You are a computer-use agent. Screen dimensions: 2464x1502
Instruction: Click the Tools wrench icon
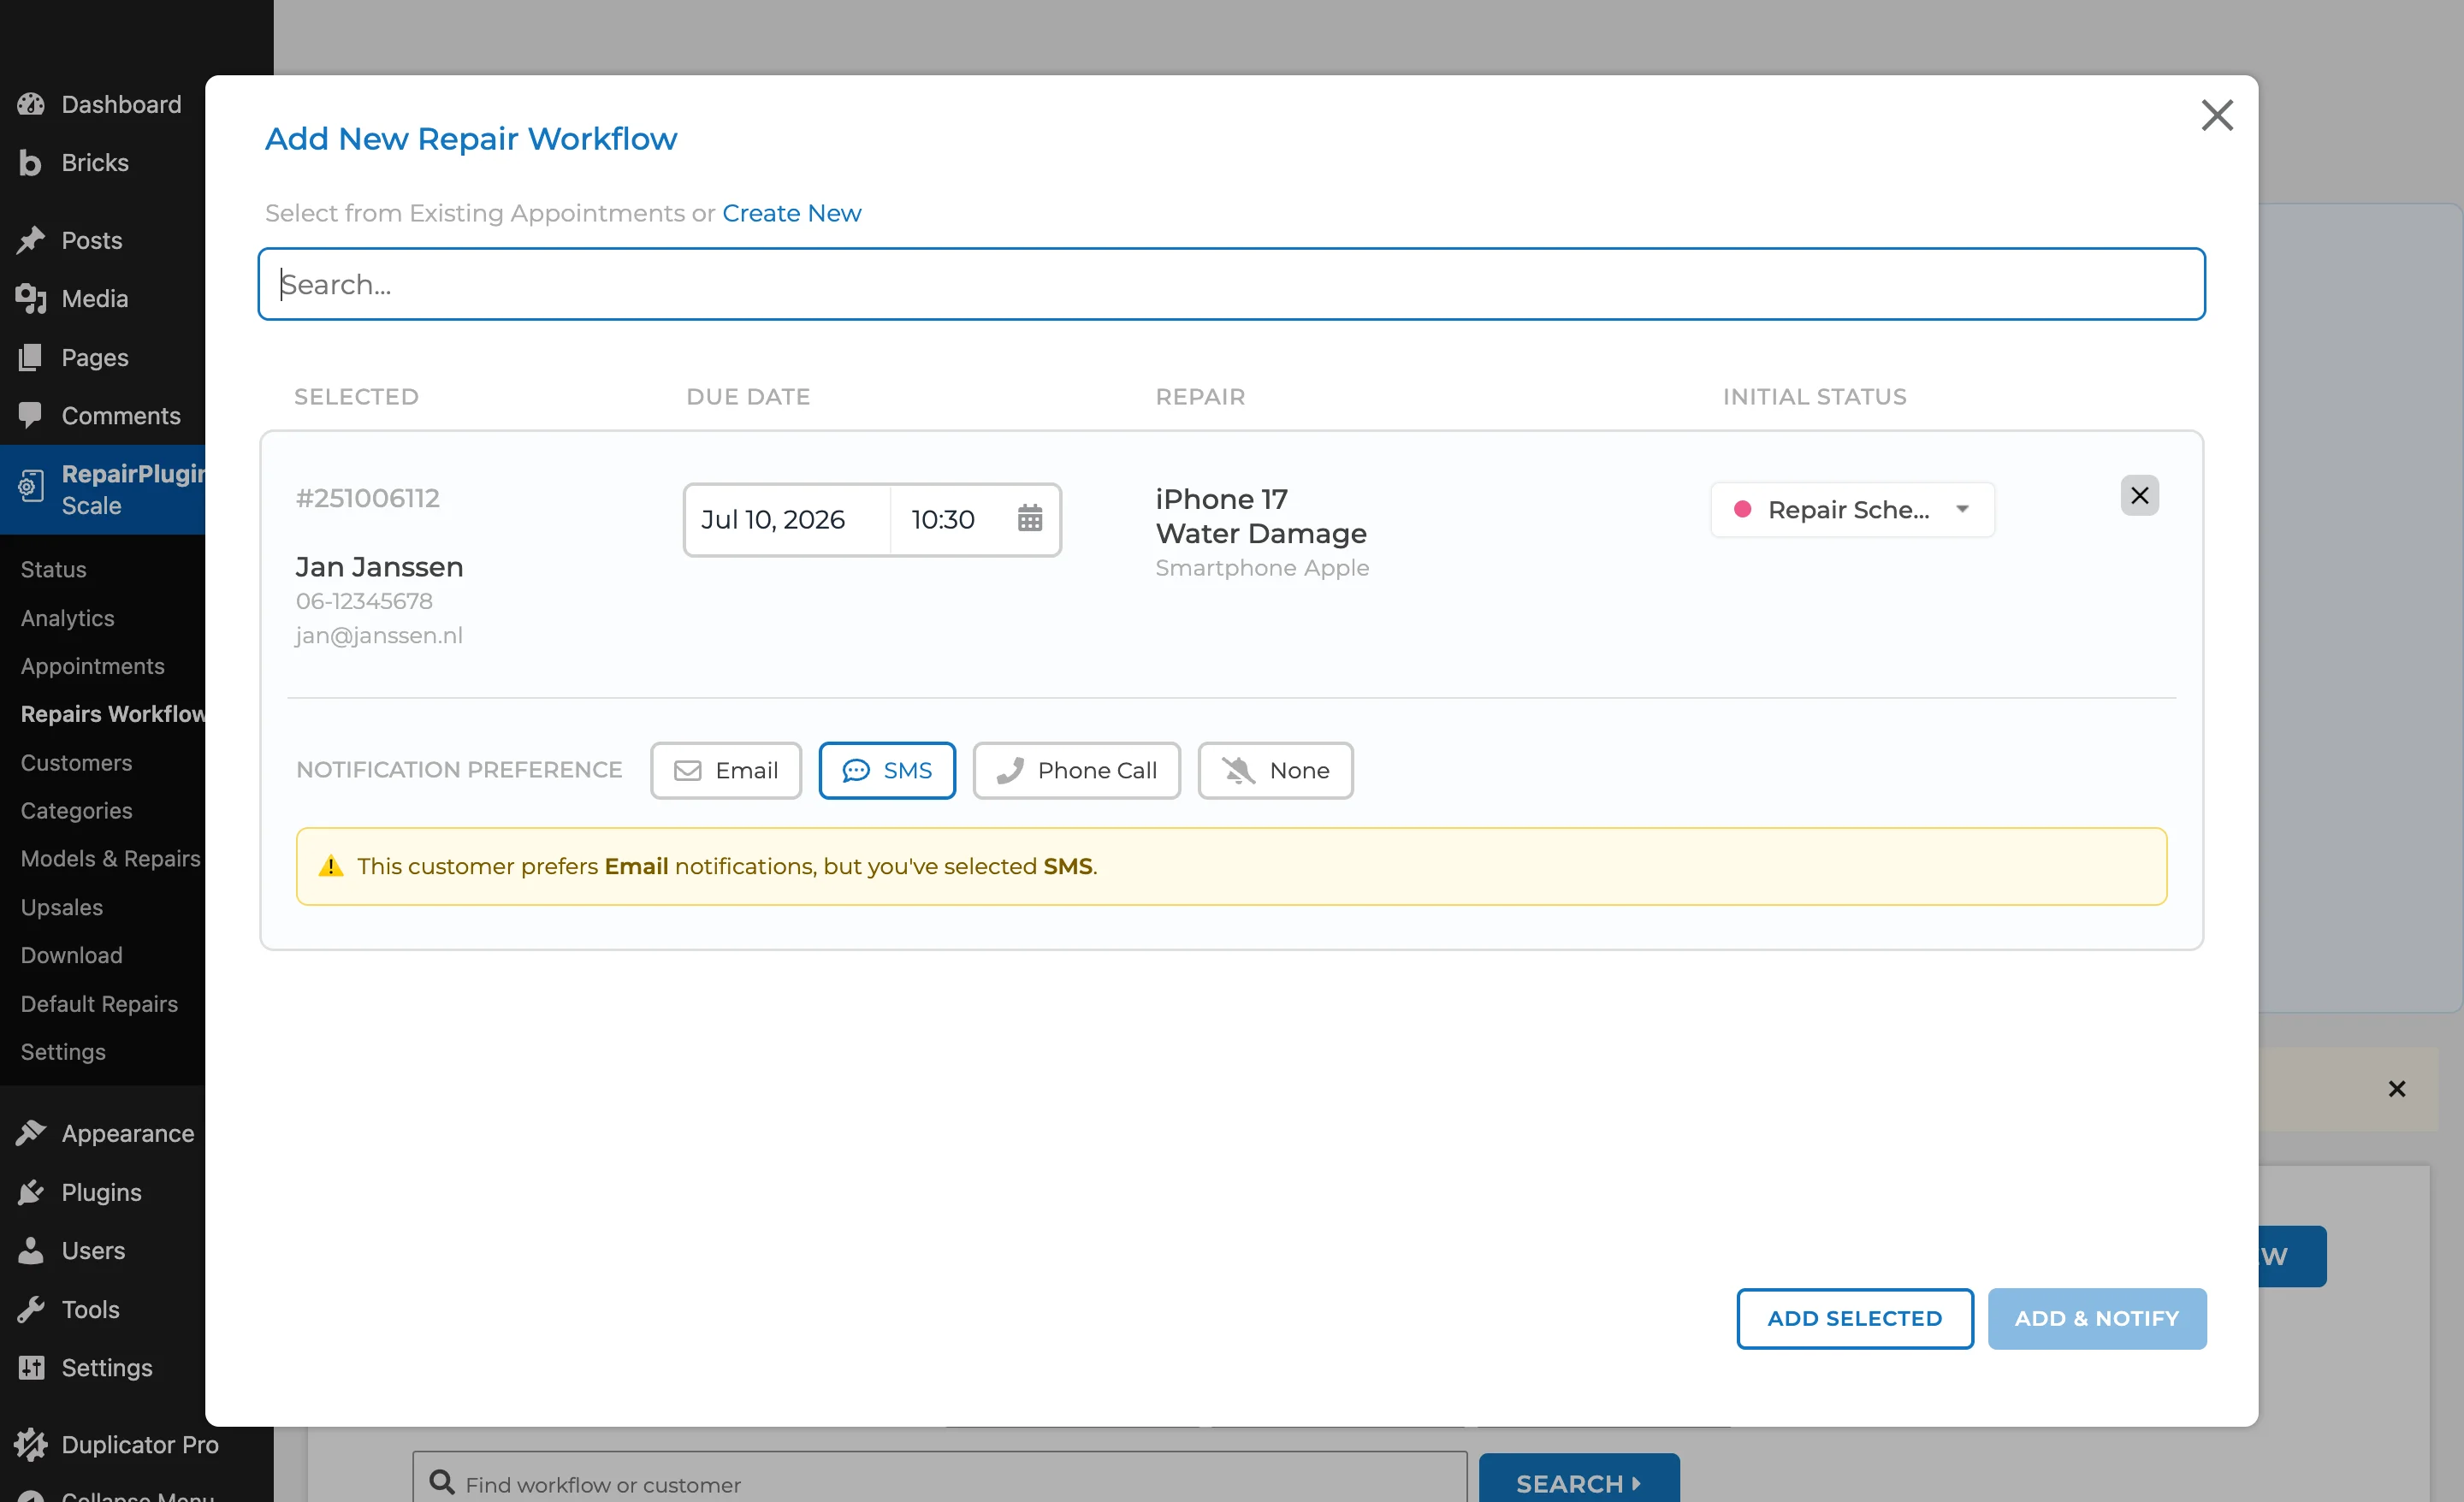pyautogui.click(x=31, y=1309)
